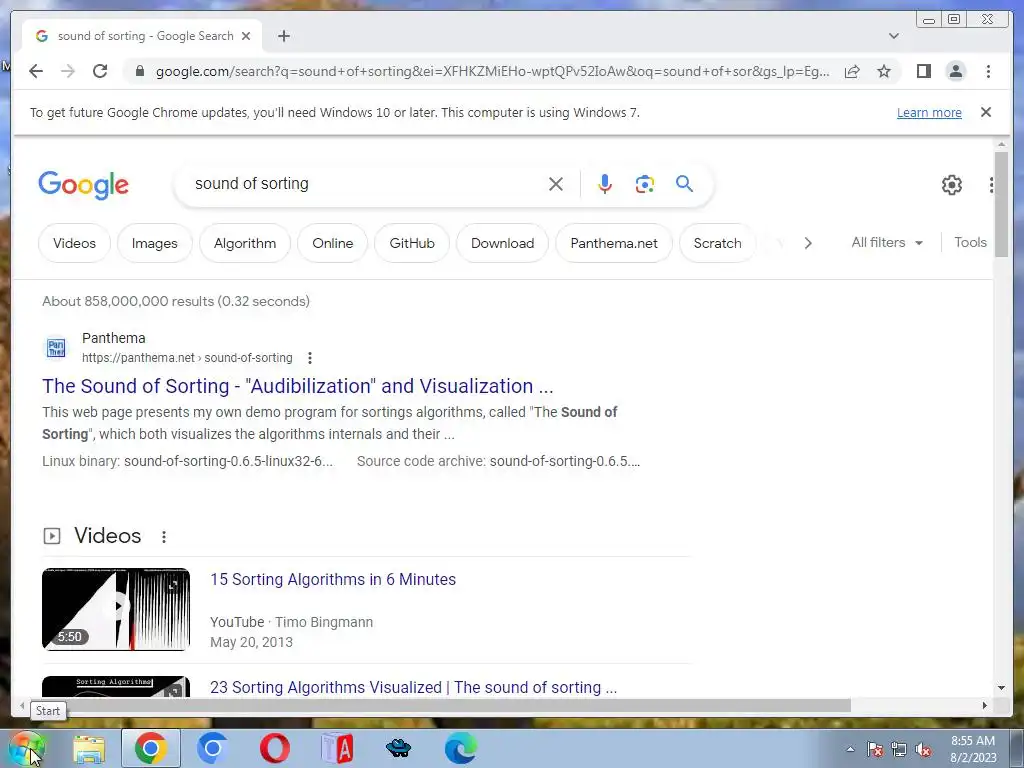Dismiss the Windows 7 update notice
Viewport: 1024px width, 768px height.
point(986,112)
